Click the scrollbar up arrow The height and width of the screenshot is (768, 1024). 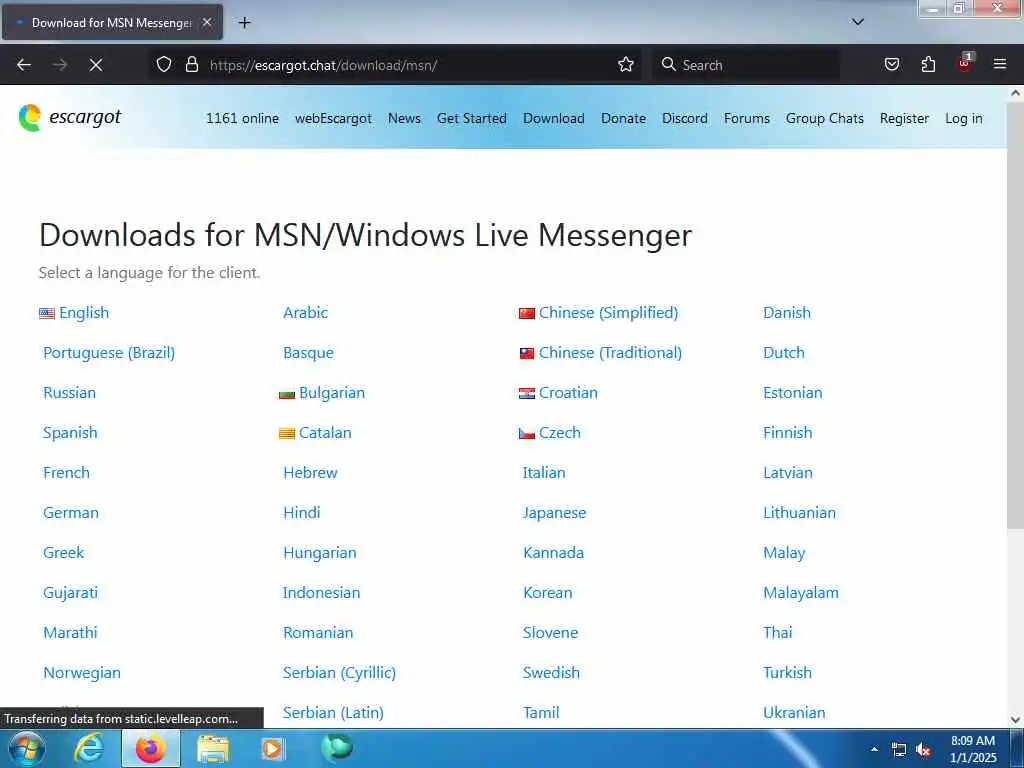point(1015,93)
